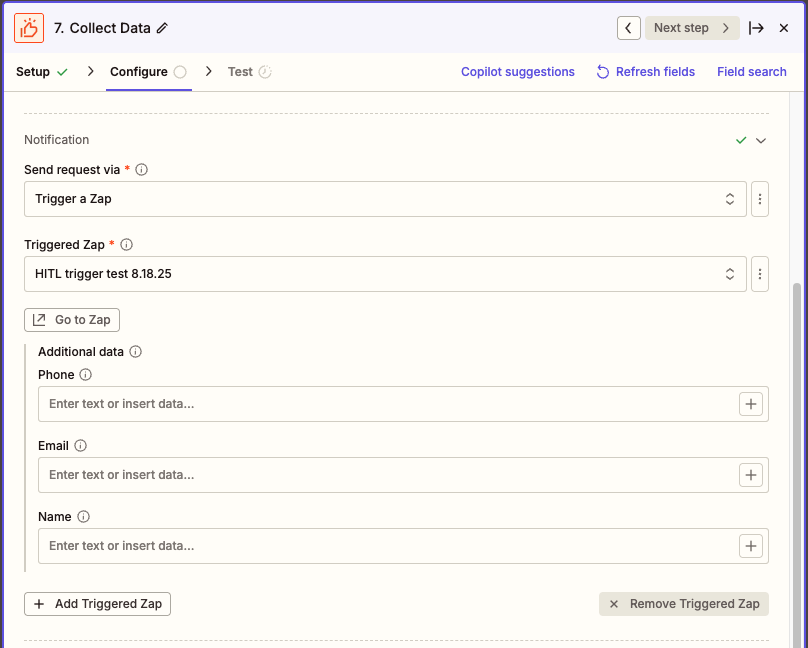Image resolution: width=808 pixels, height=648 pixels.
Task: Open three-dot menu for Send request via
Action: (760, 199)
